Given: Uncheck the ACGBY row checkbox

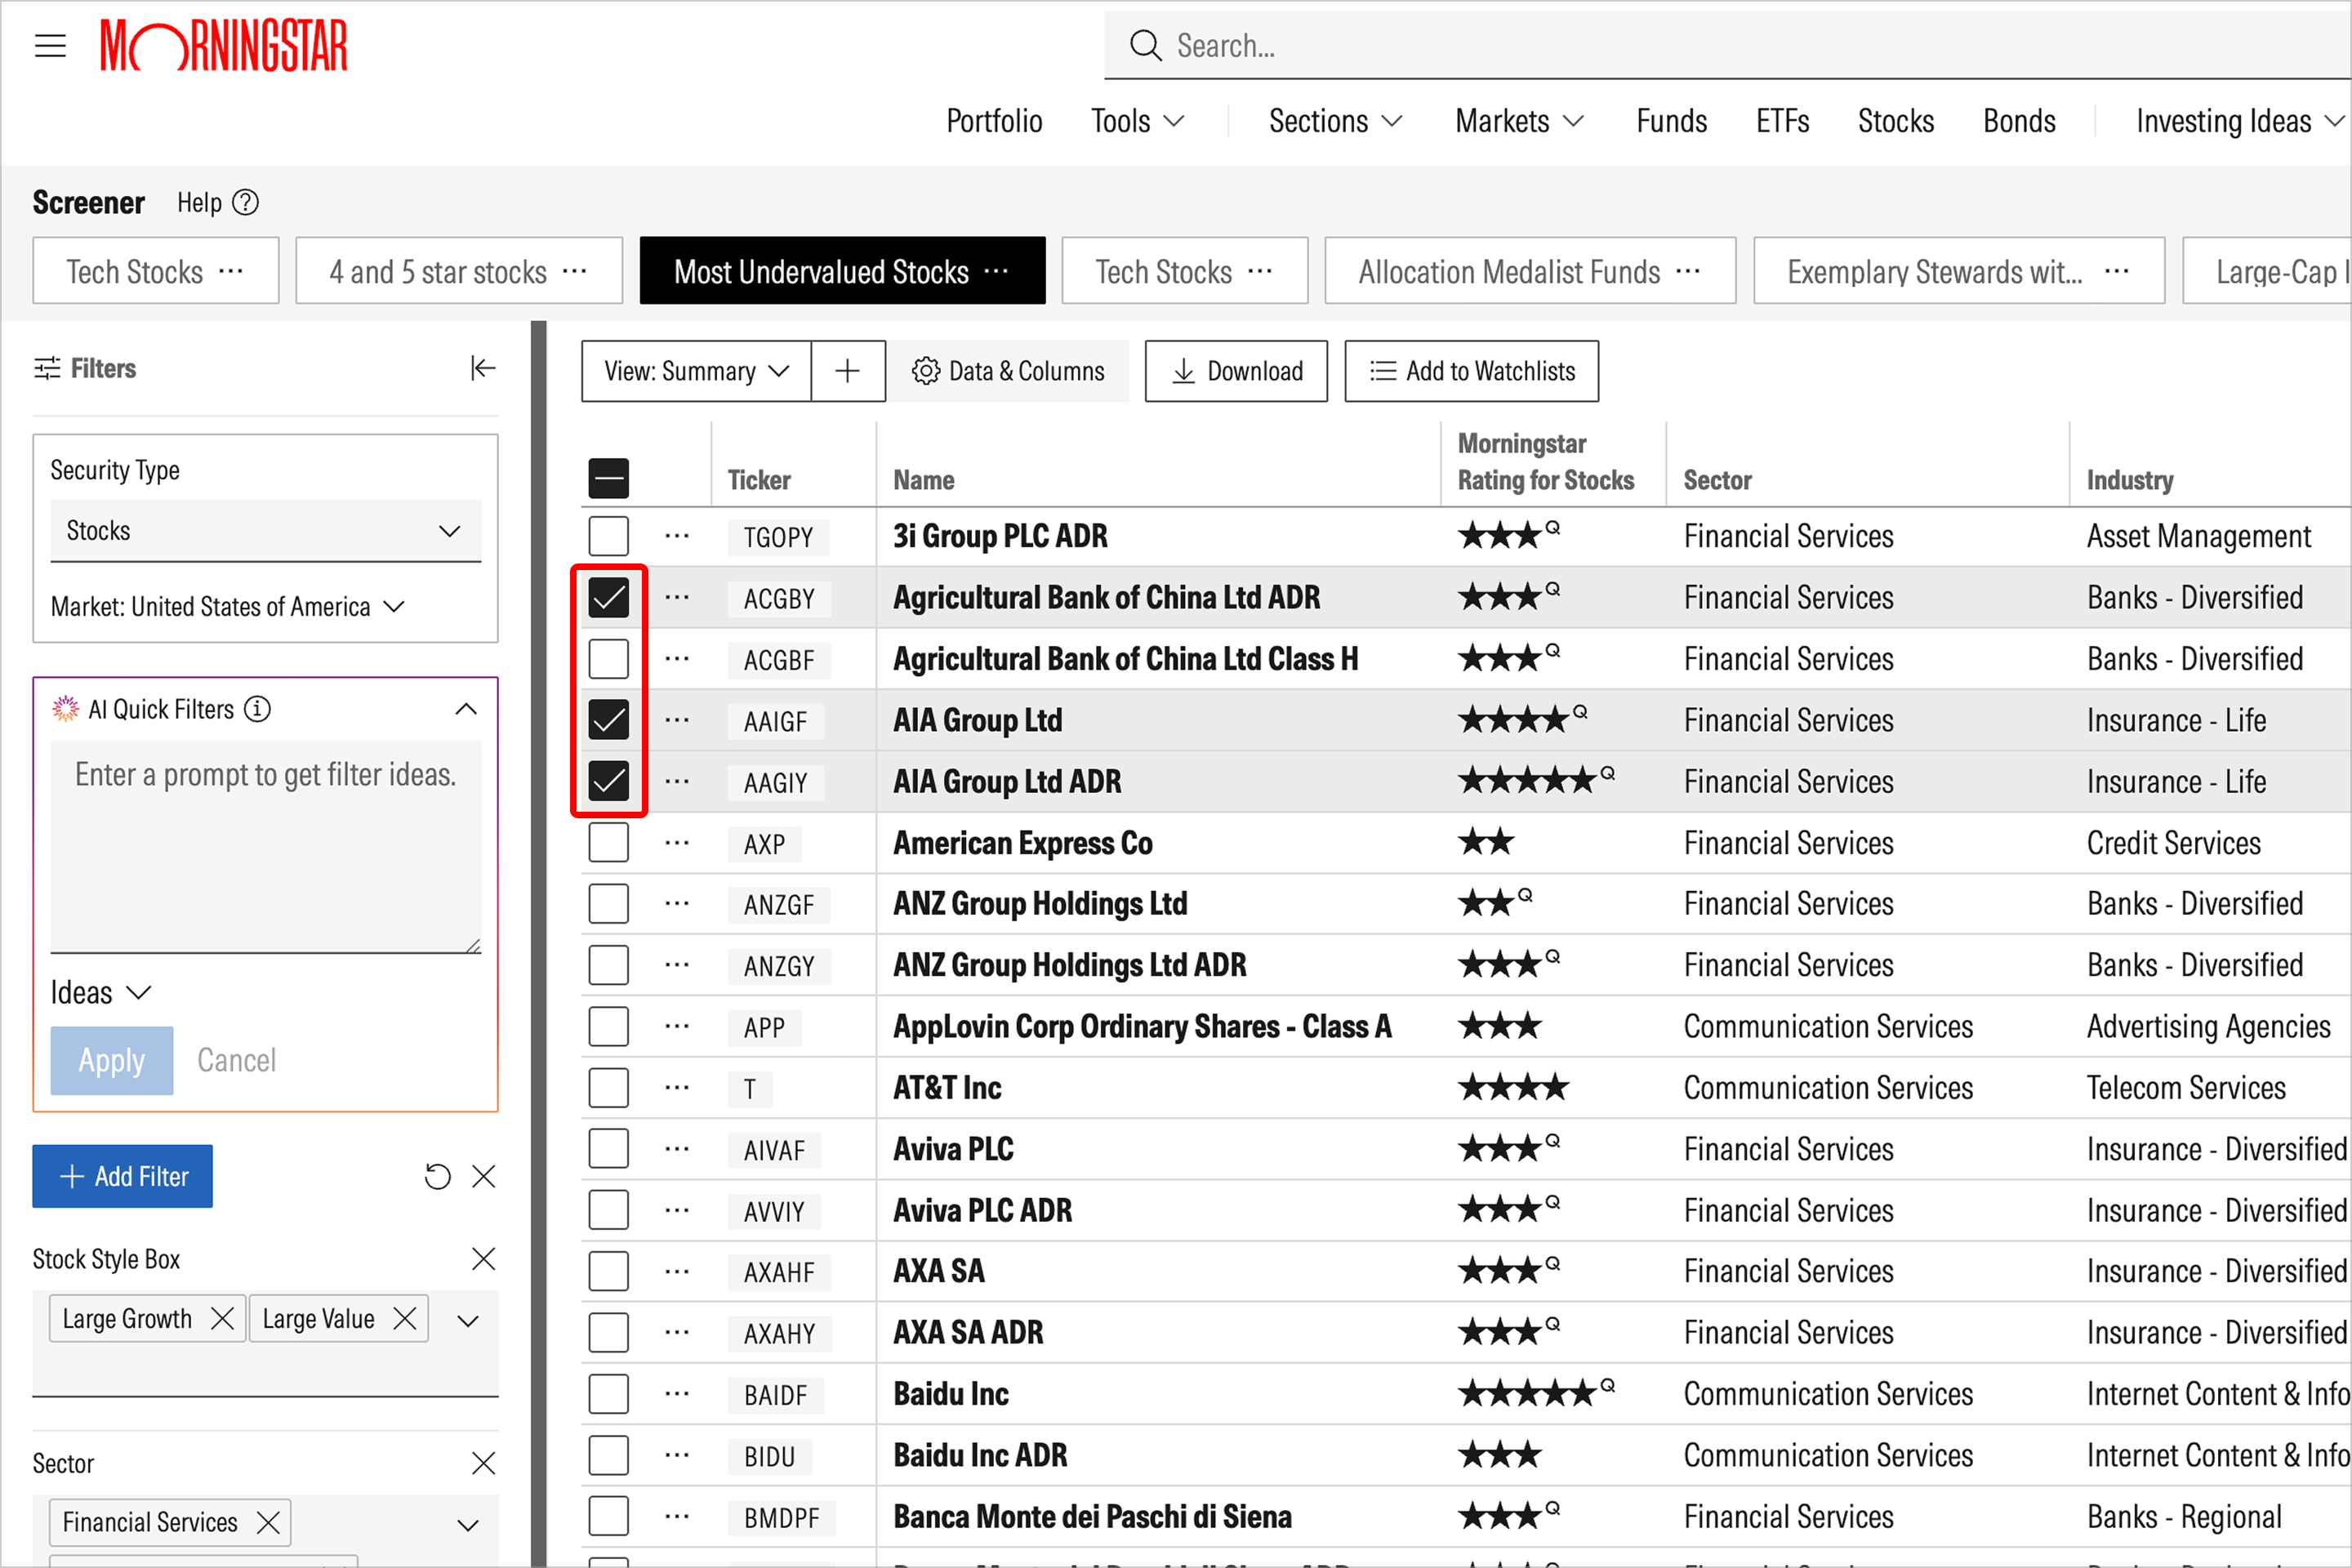Looking at the screenshot, I should (608, 598).
